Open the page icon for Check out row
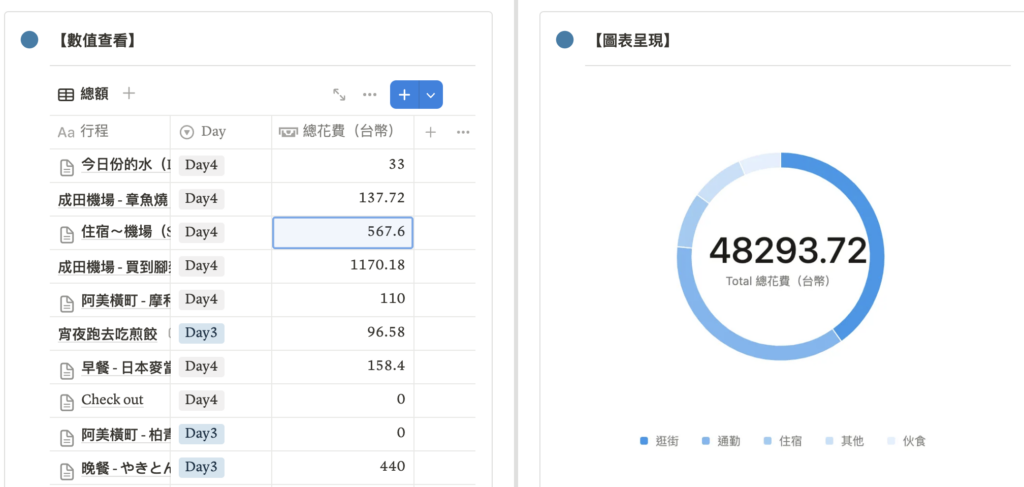This screenshot has height=487, width=1024. click(66, 400)
